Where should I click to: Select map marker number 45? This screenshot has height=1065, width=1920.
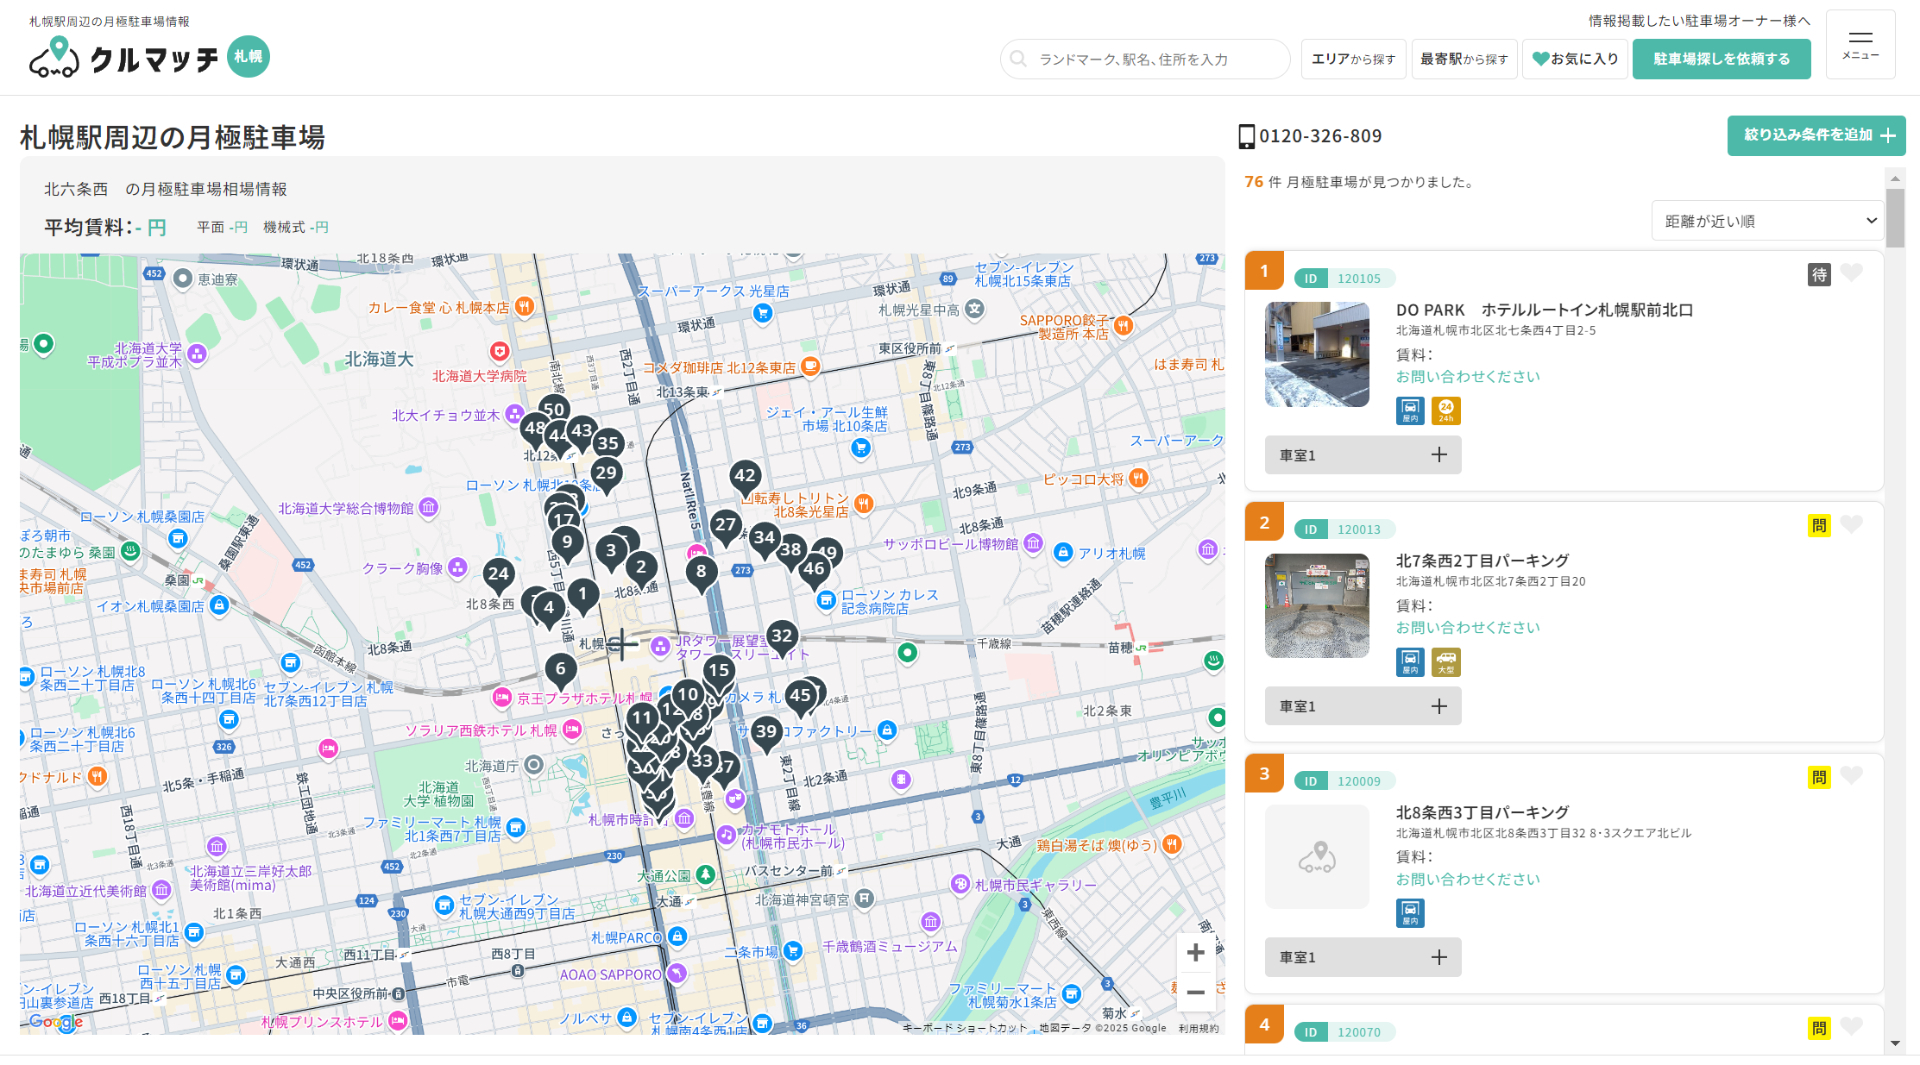coord(800,697)
